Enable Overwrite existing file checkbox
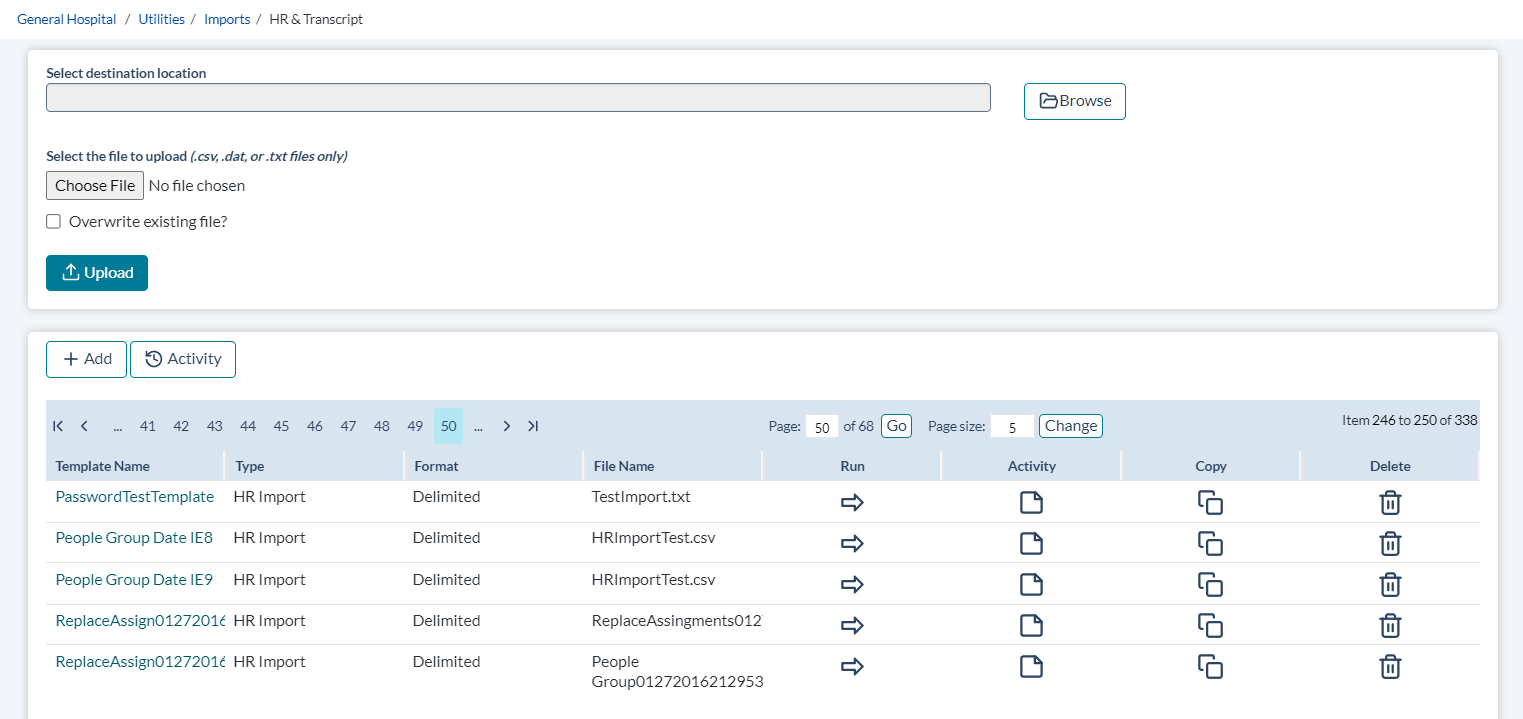Viewport: 1523px width, 719px height. (54, 222)
